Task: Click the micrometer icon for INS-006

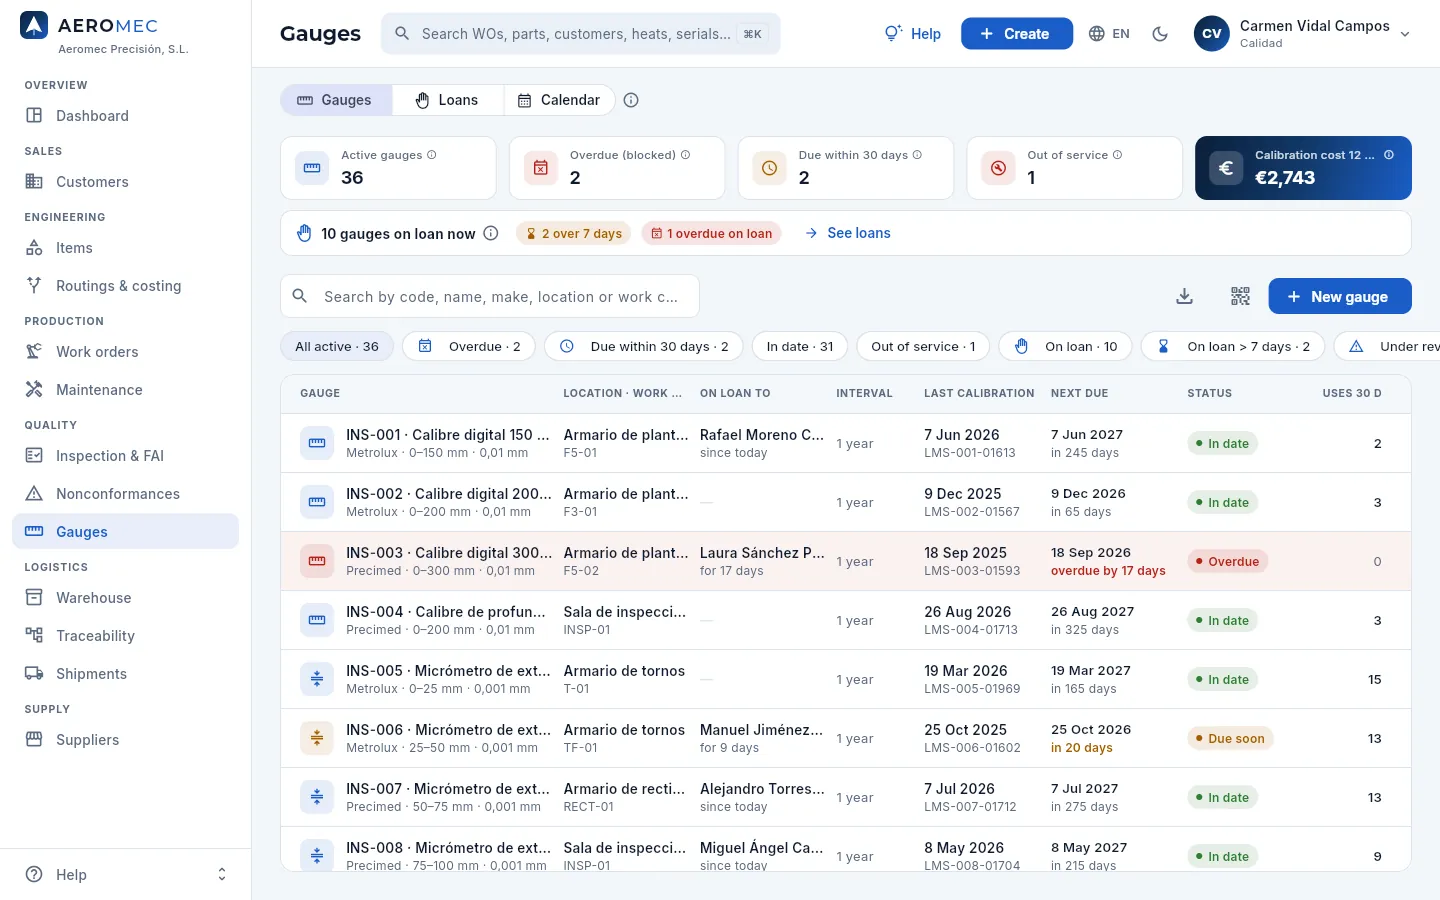Action: click(317, 738)
